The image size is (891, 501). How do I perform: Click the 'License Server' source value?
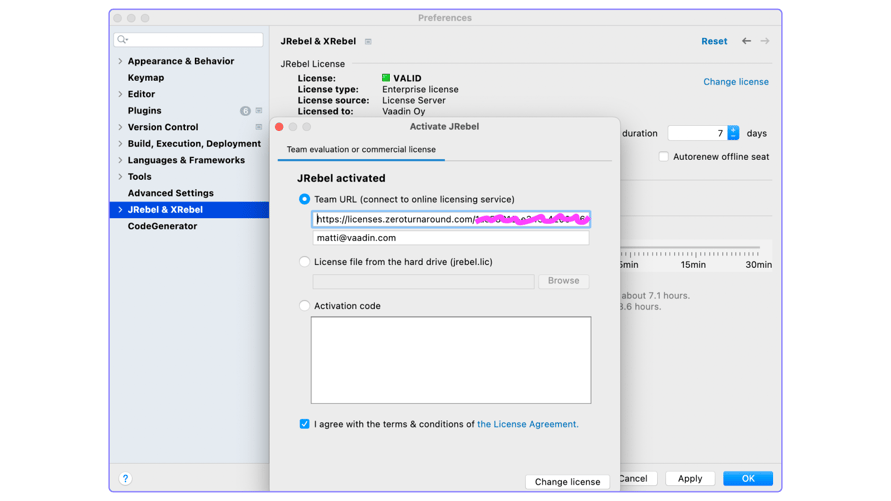[x=414, y=100]
